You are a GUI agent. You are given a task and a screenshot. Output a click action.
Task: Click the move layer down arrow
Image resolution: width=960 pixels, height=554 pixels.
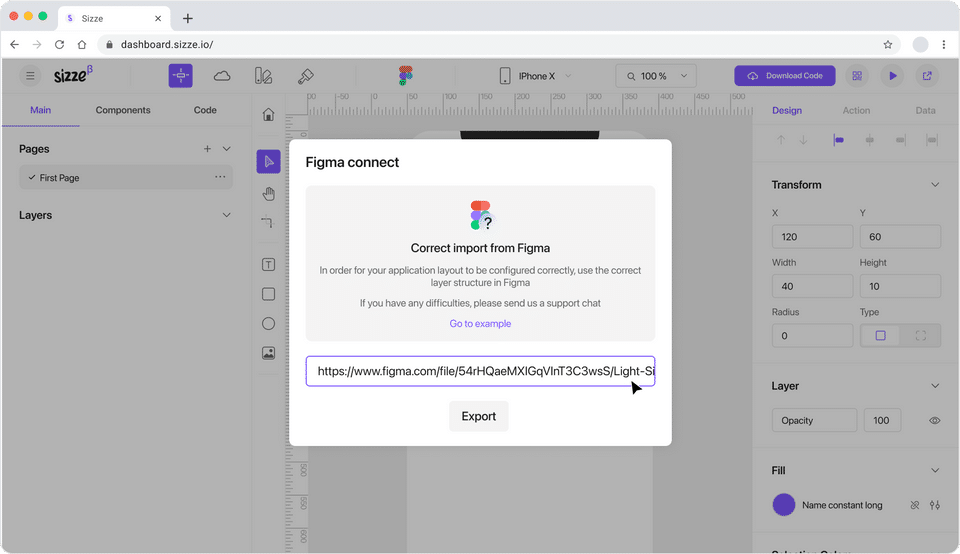tap(803, 140)
